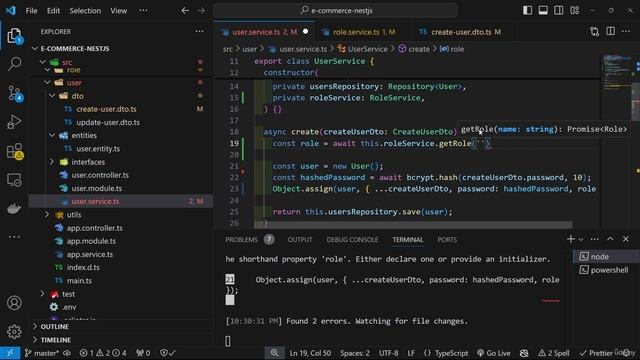Expand the TIMELINE section
Viewport: 640px width, 360px height.
click(121, 340)
